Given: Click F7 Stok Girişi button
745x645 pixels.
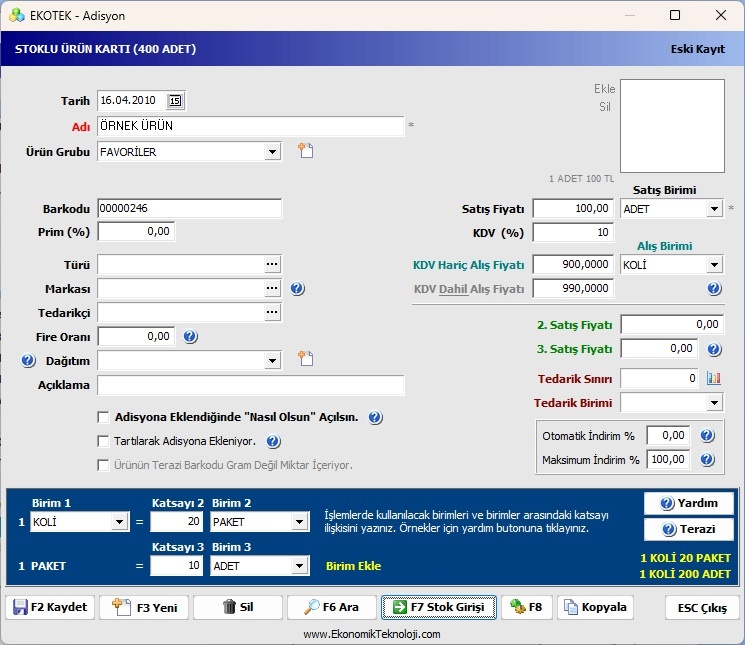Looking at the screenshot, I should [x=439, y=607].
